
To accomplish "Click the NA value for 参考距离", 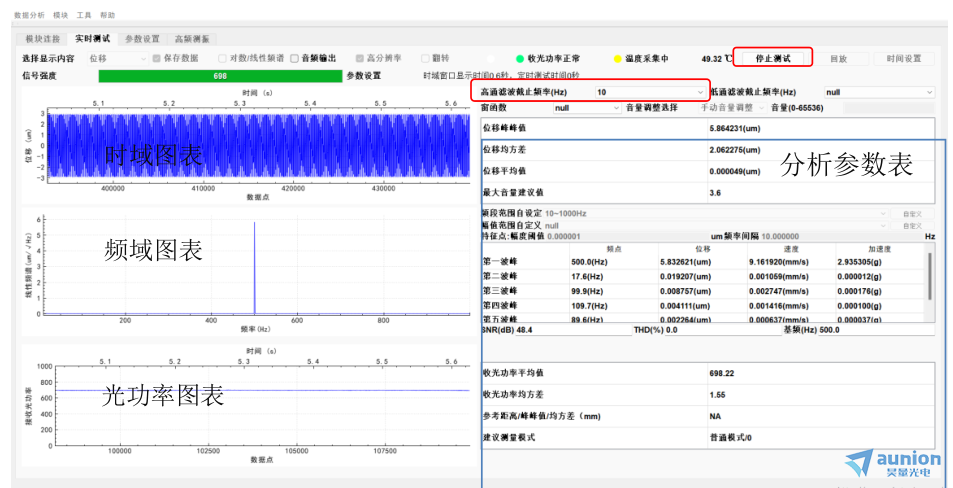I will [x=715, y=416].
